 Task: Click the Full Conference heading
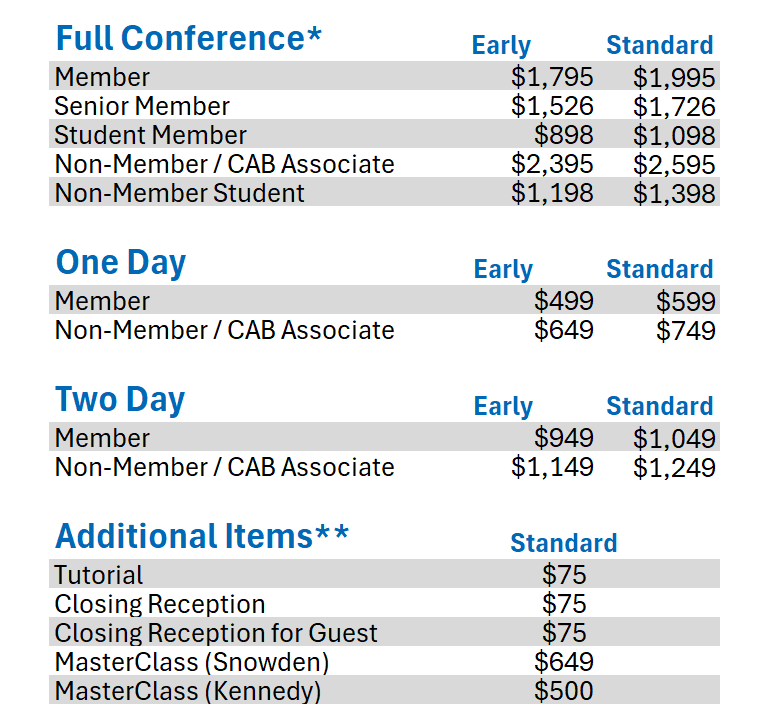coord(189,38)
